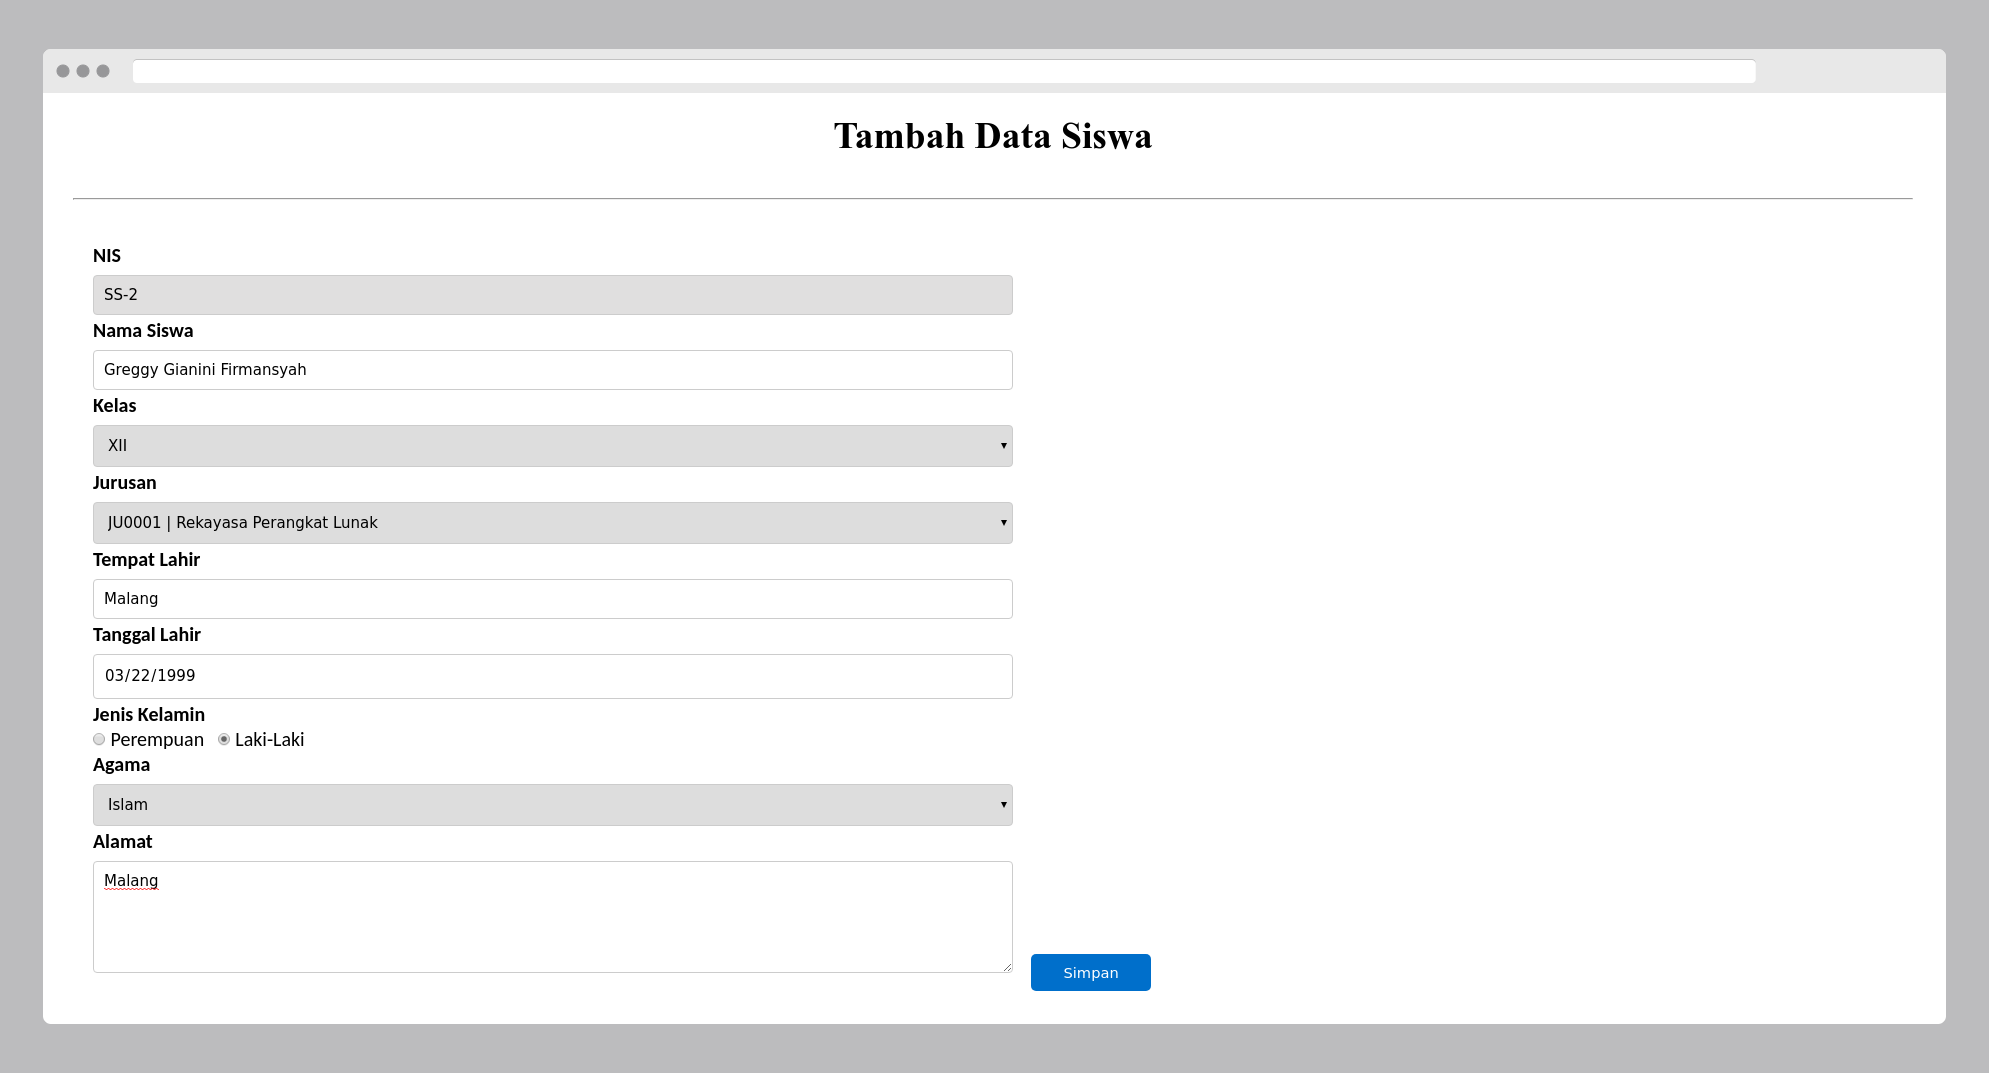Click the Tanggal Lahir date field
The image size is (1989, 1073).
coord(553,675)
